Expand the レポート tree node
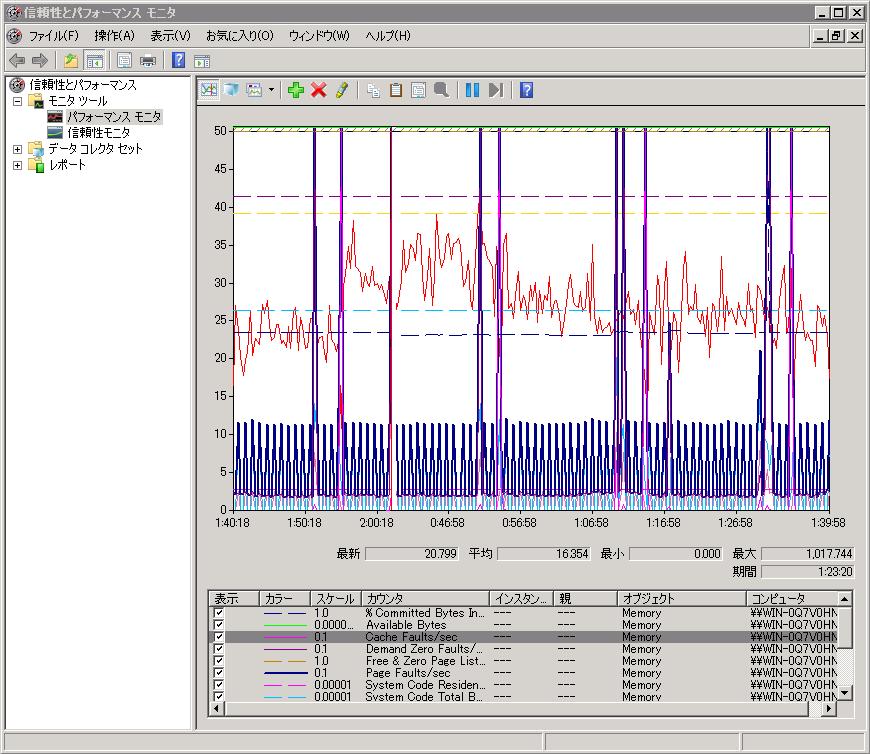 coord(17,165)
